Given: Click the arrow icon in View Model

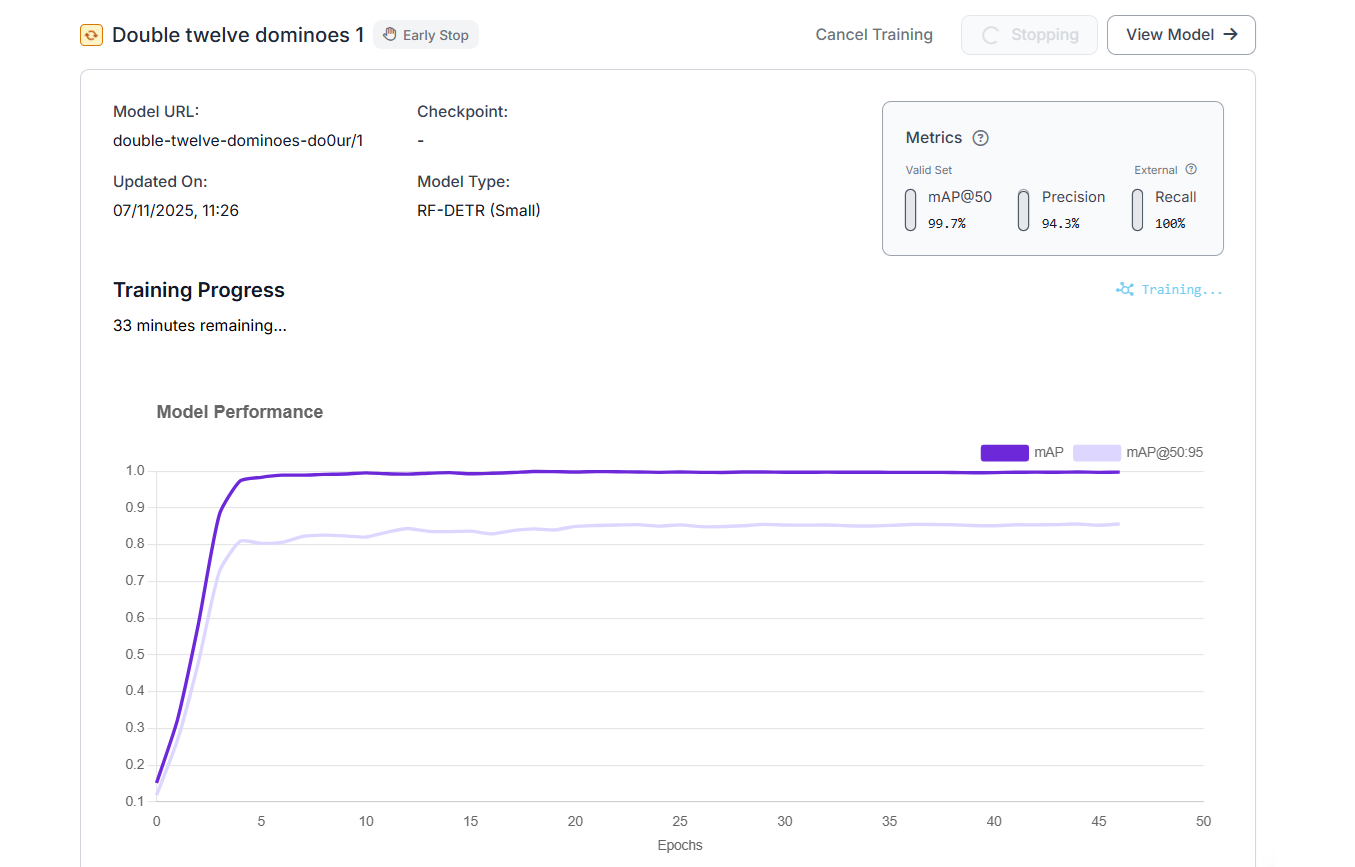Looking at the screenshot, I should point(1231,34).
